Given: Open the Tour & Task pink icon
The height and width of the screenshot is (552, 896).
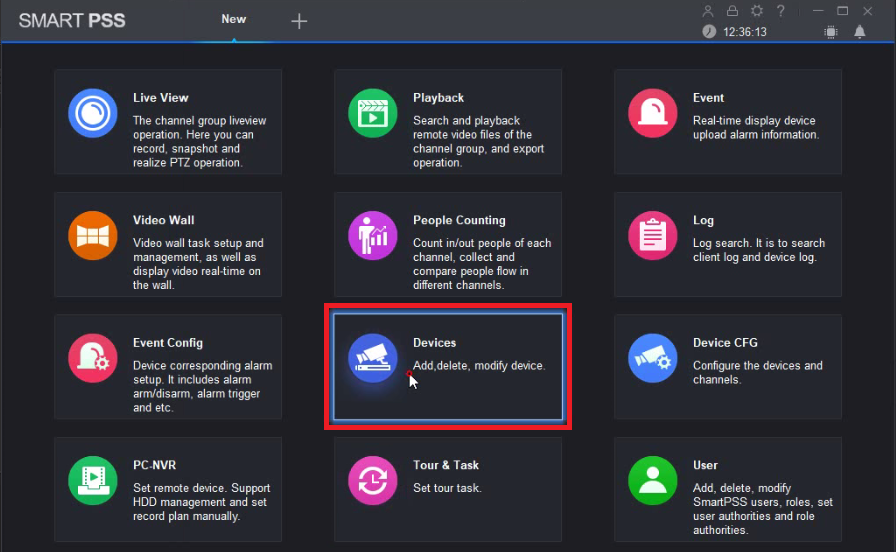Looking at the screenshot, I should click(x=373, y=481).
